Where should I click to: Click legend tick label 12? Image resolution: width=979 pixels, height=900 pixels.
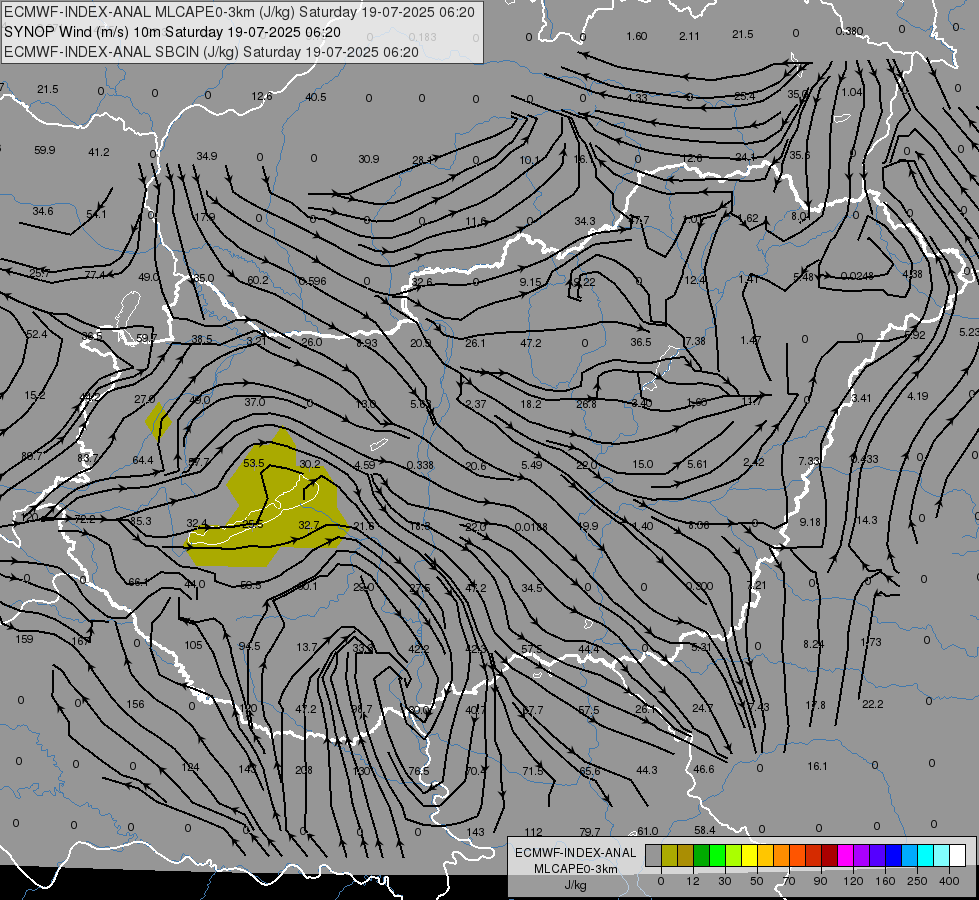693,881
